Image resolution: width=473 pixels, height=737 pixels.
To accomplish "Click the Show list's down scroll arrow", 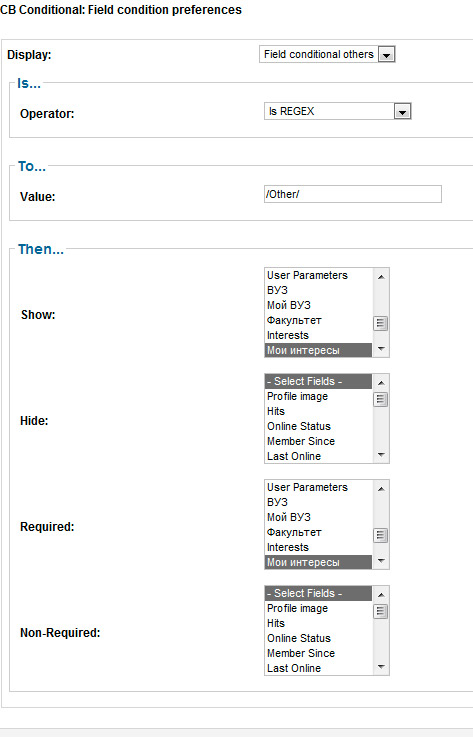I will (381, 349).
